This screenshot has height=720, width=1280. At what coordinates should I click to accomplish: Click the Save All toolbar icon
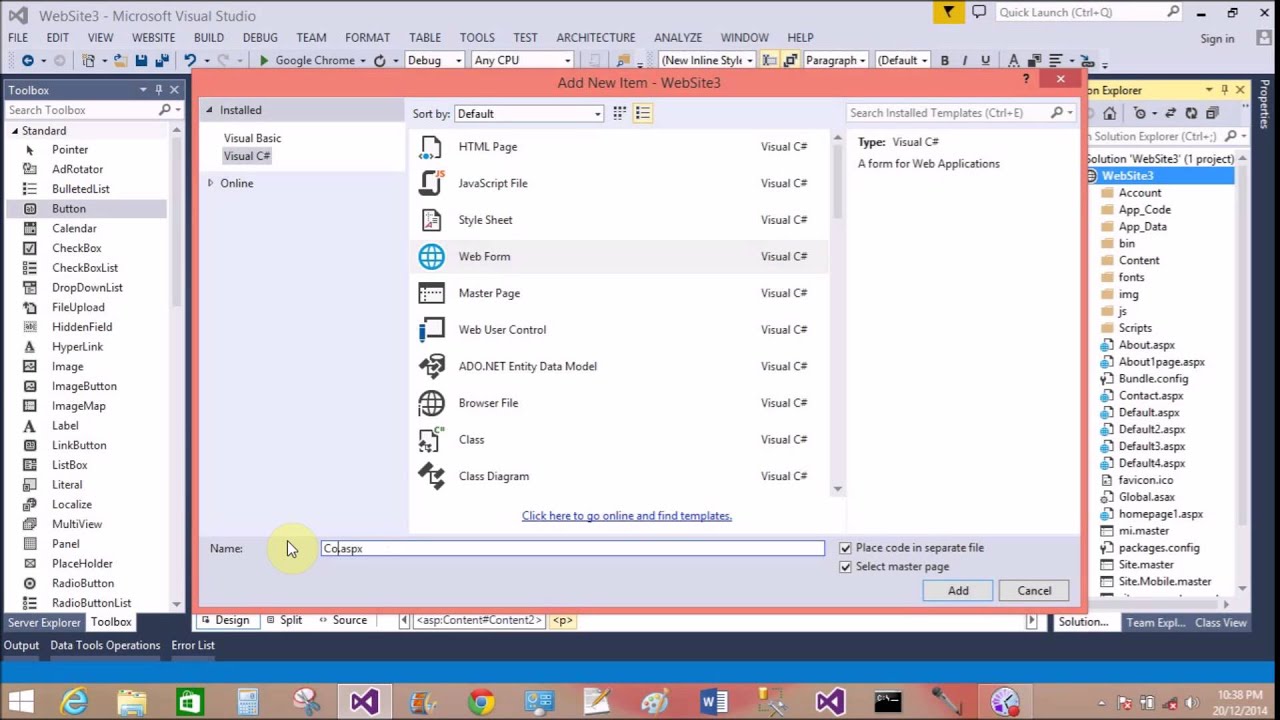161,60
